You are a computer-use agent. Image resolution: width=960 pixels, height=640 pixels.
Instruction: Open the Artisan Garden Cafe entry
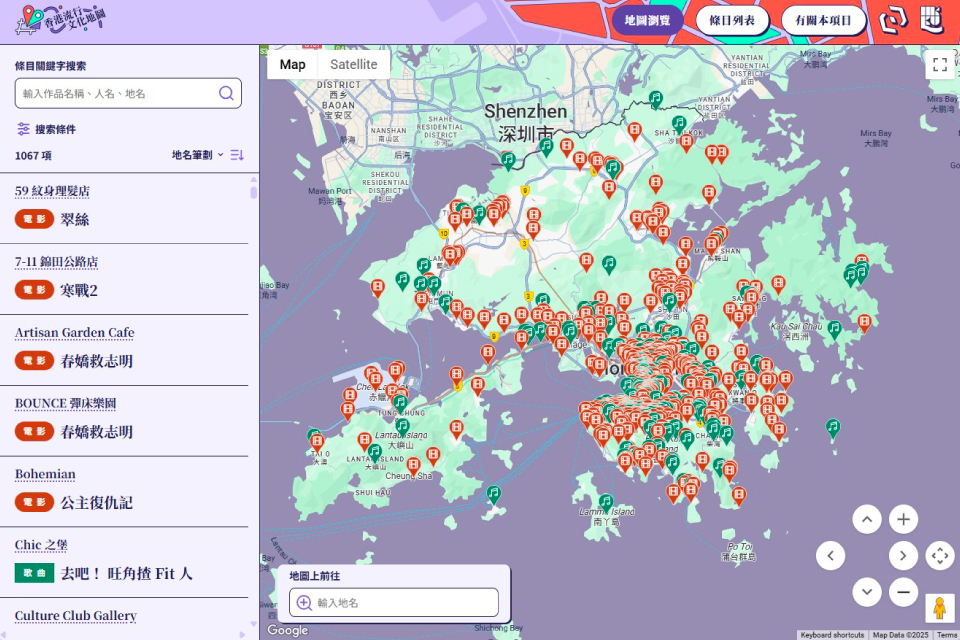click(x=75, y=333)
